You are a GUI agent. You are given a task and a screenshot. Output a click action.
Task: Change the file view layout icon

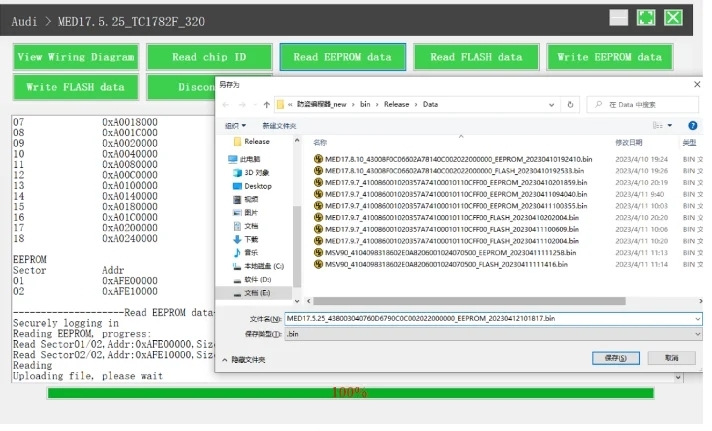(x=657, y=126)
